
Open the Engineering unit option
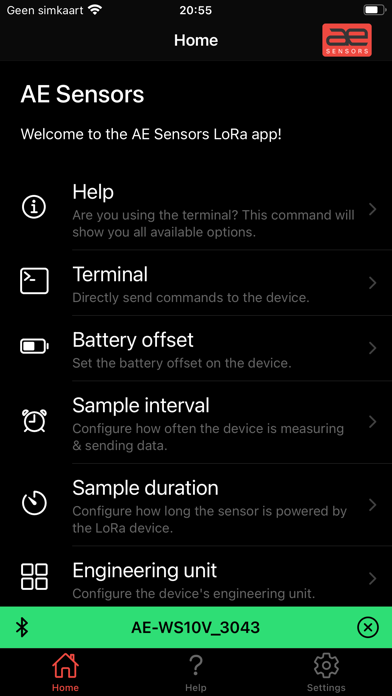click(x=196, y=577)
